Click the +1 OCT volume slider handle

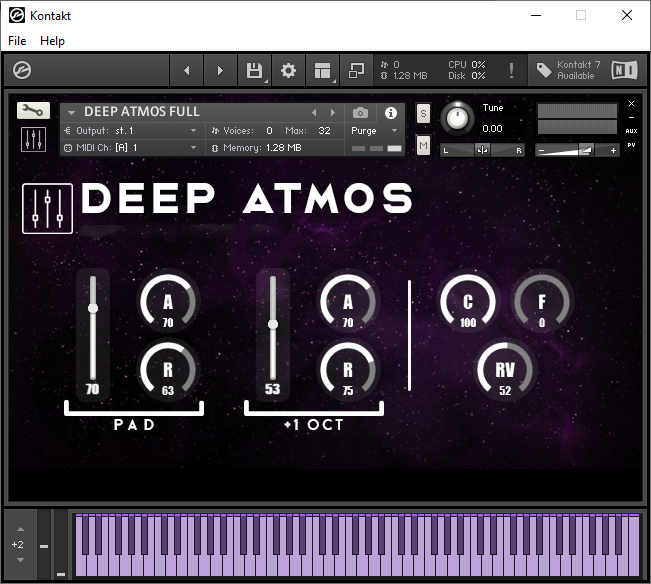[x=273, y=324]
